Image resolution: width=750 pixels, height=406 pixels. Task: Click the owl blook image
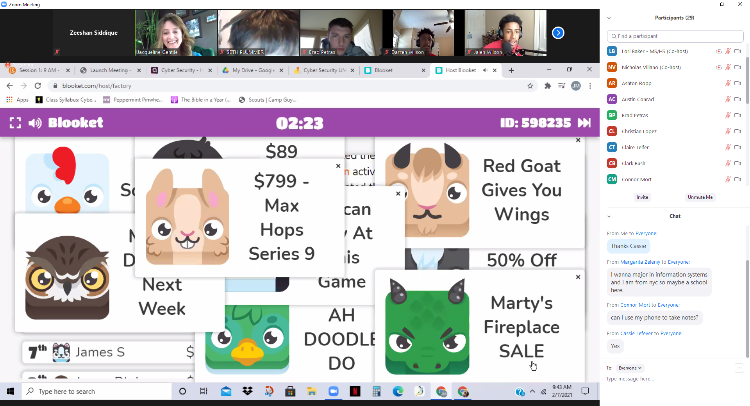(x=67, y=277)
